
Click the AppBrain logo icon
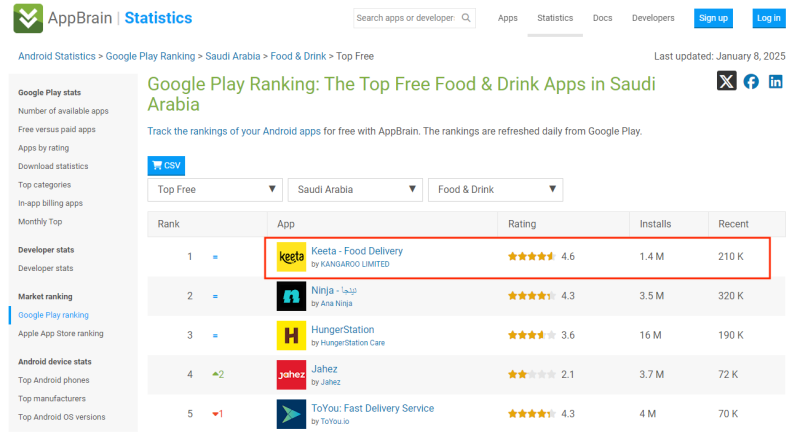click(x=28, y=18)
